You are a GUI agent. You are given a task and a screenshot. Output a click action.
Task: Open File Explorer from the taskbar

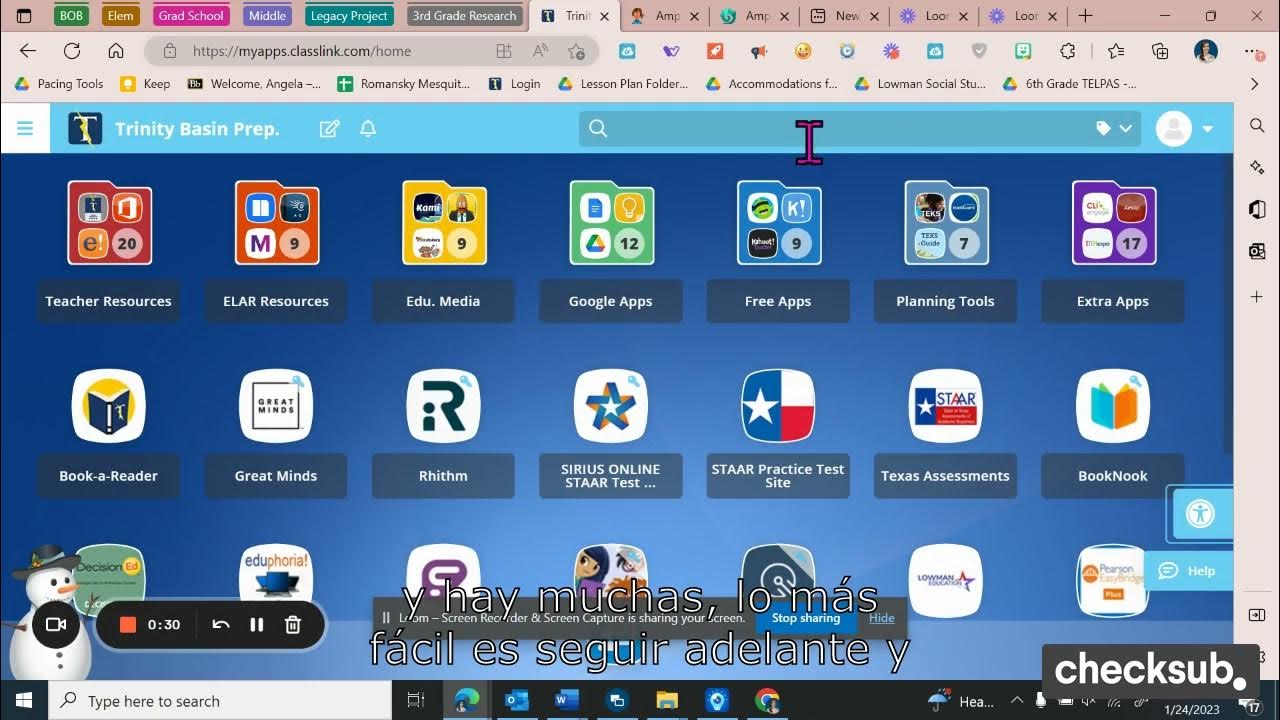point(667,700)
